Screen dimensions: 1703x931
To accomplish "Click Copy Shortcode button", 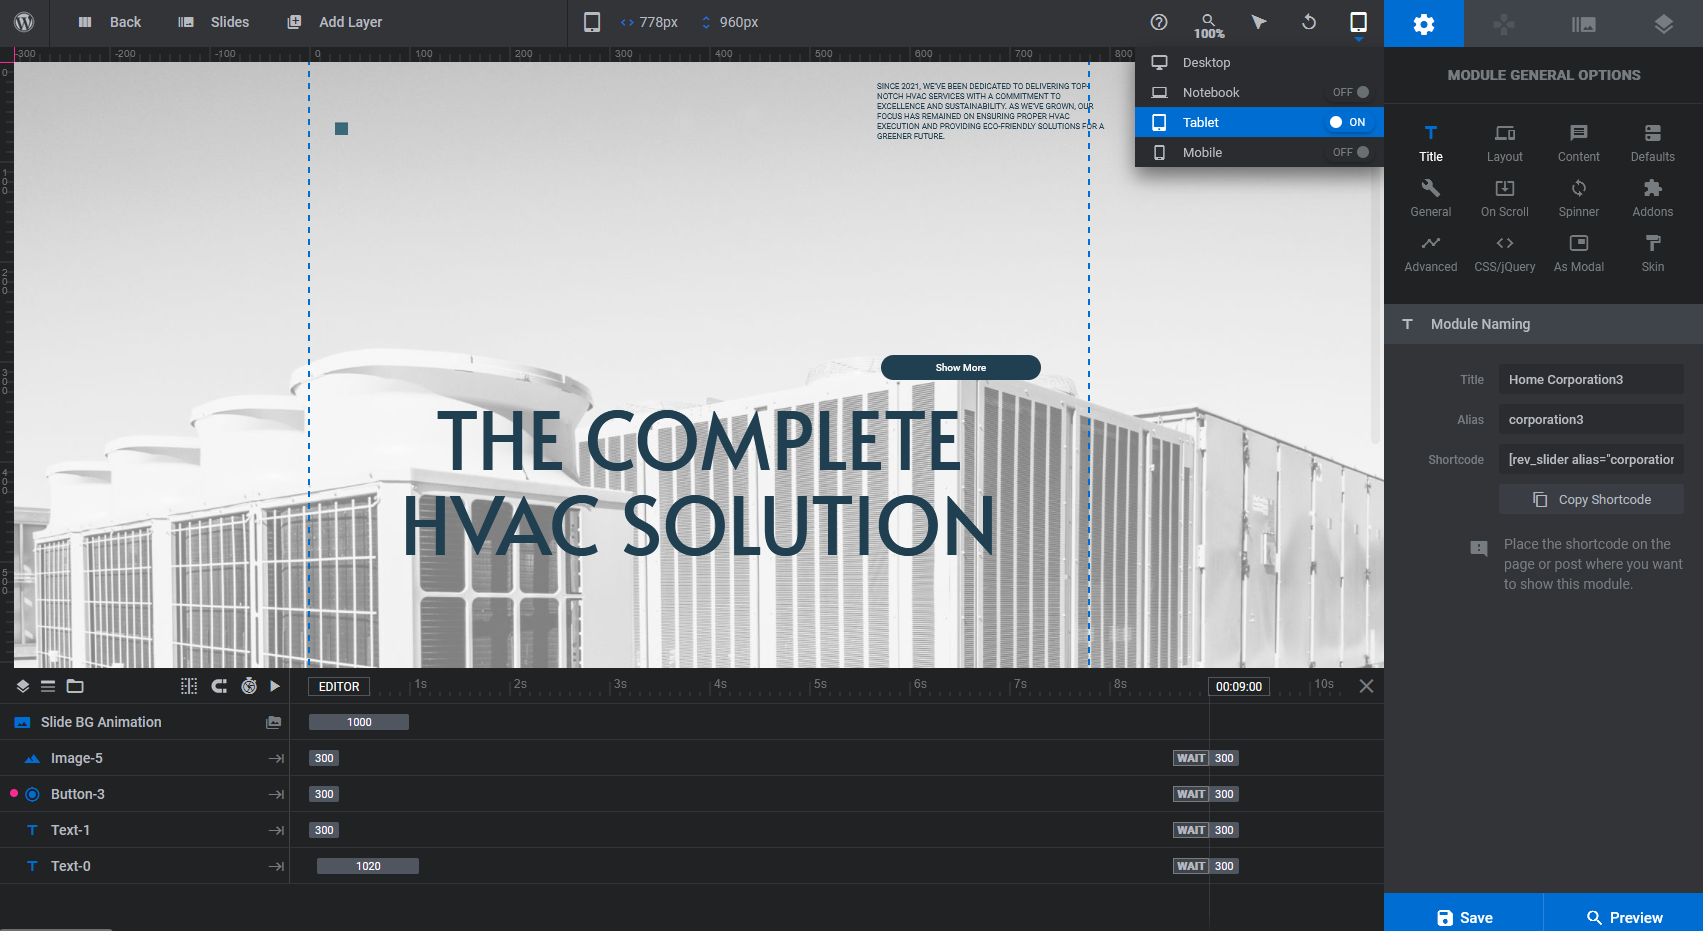I will pyautogui.click(x=1591, y=499).
